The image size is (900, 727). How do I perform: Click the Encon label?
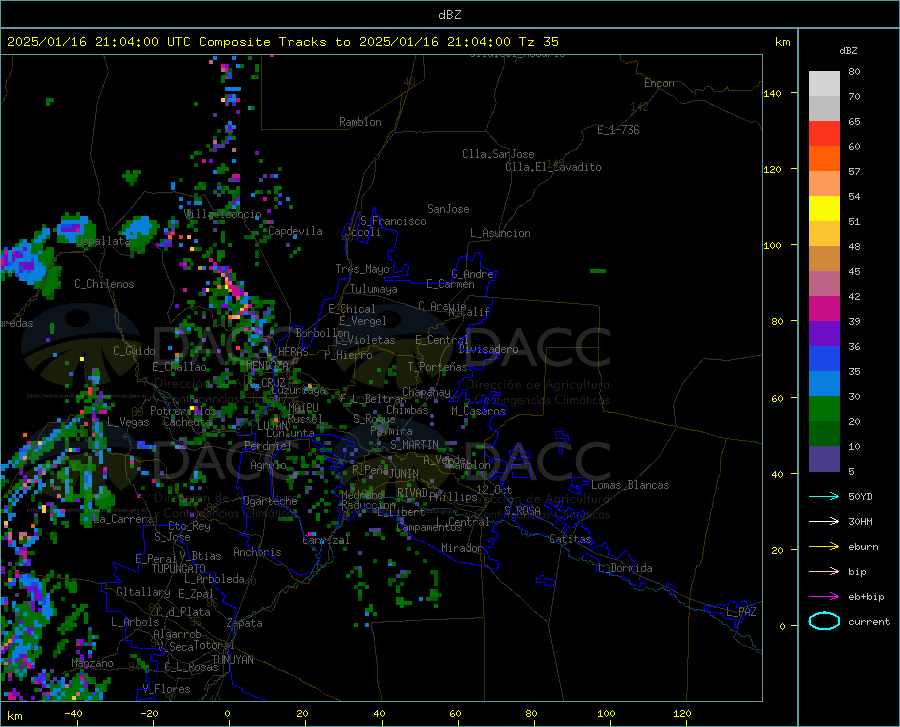tap(659, 83)
